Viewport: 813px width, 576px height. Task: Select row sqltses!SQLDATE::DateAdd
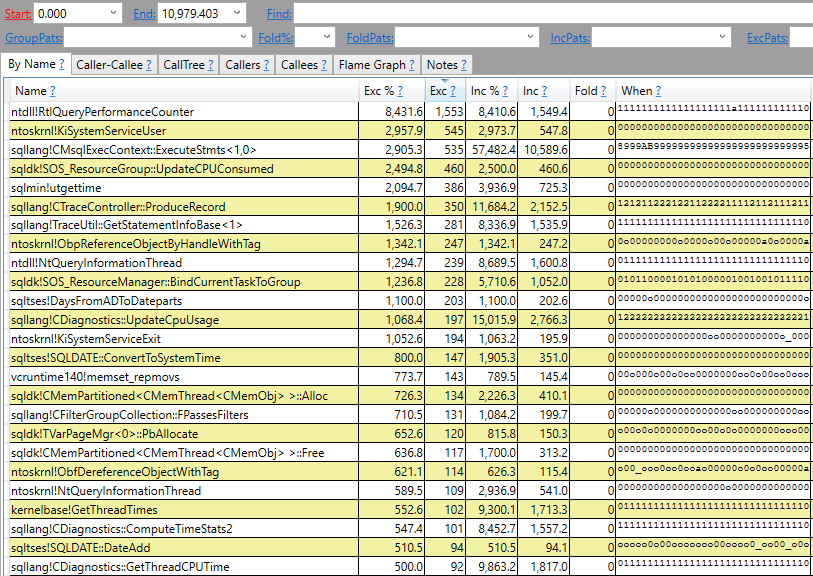click(410, 548)
